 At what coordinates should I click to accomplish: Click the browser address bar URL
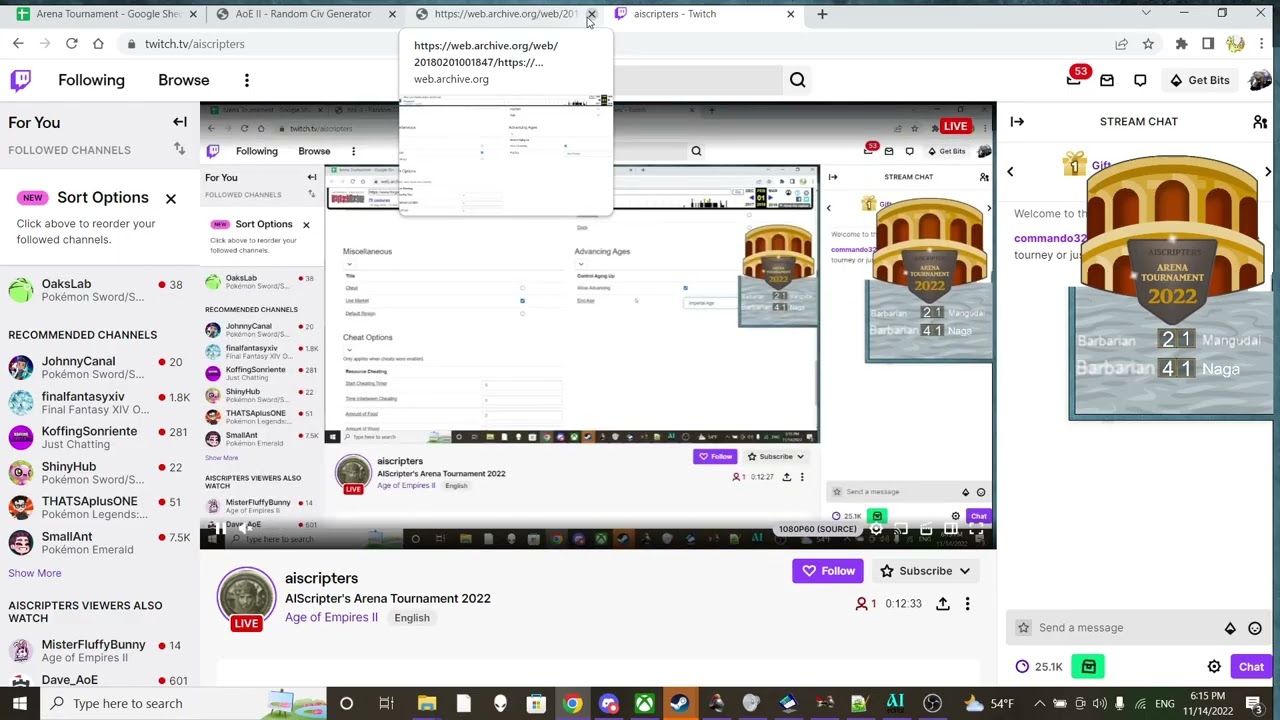pyautogui.click(x=194, y=44)
